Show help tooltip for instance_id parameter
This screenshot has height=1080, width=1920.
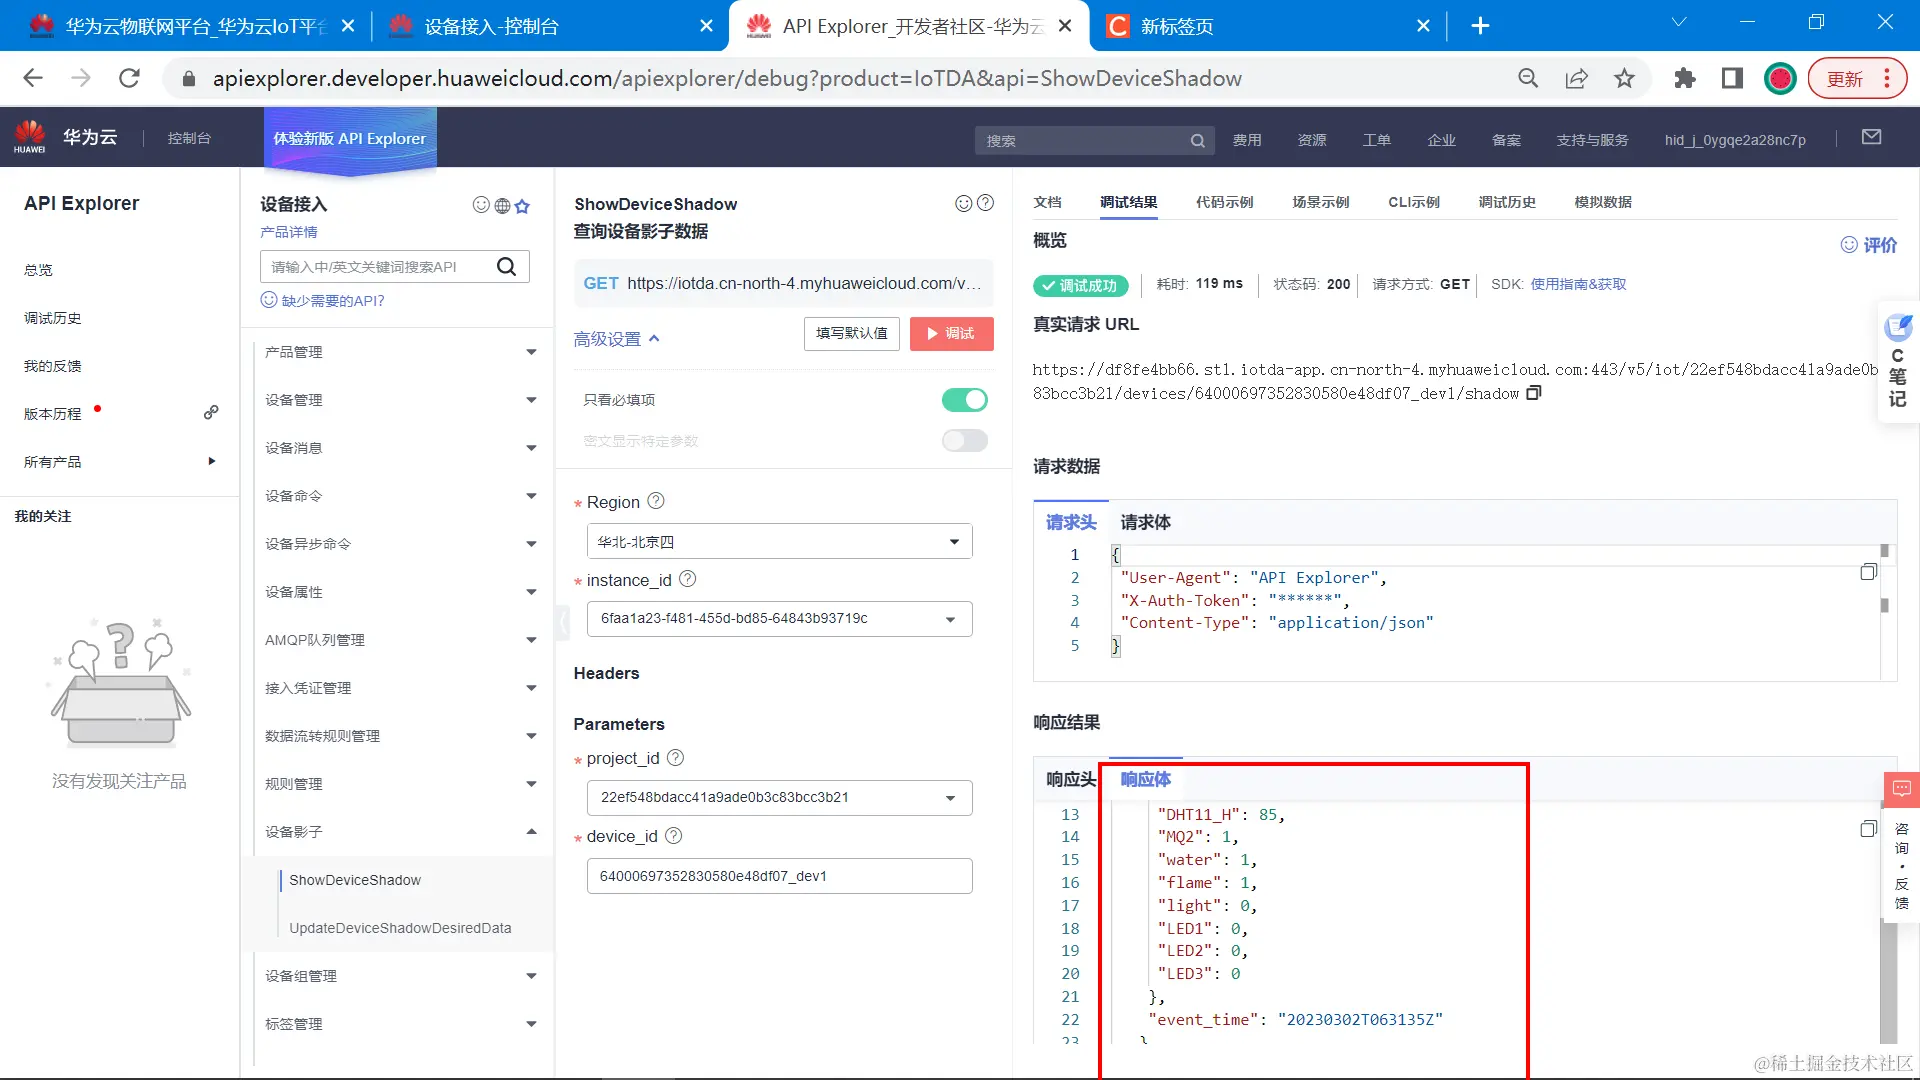pos(688,579)
